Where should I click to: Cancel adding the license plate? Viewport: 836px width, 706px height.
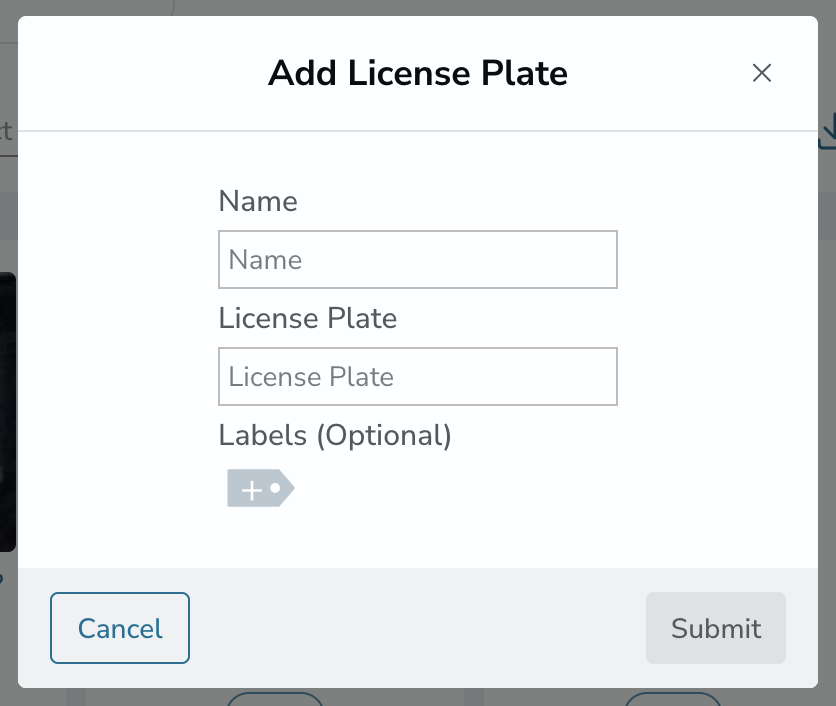[120, 628]
